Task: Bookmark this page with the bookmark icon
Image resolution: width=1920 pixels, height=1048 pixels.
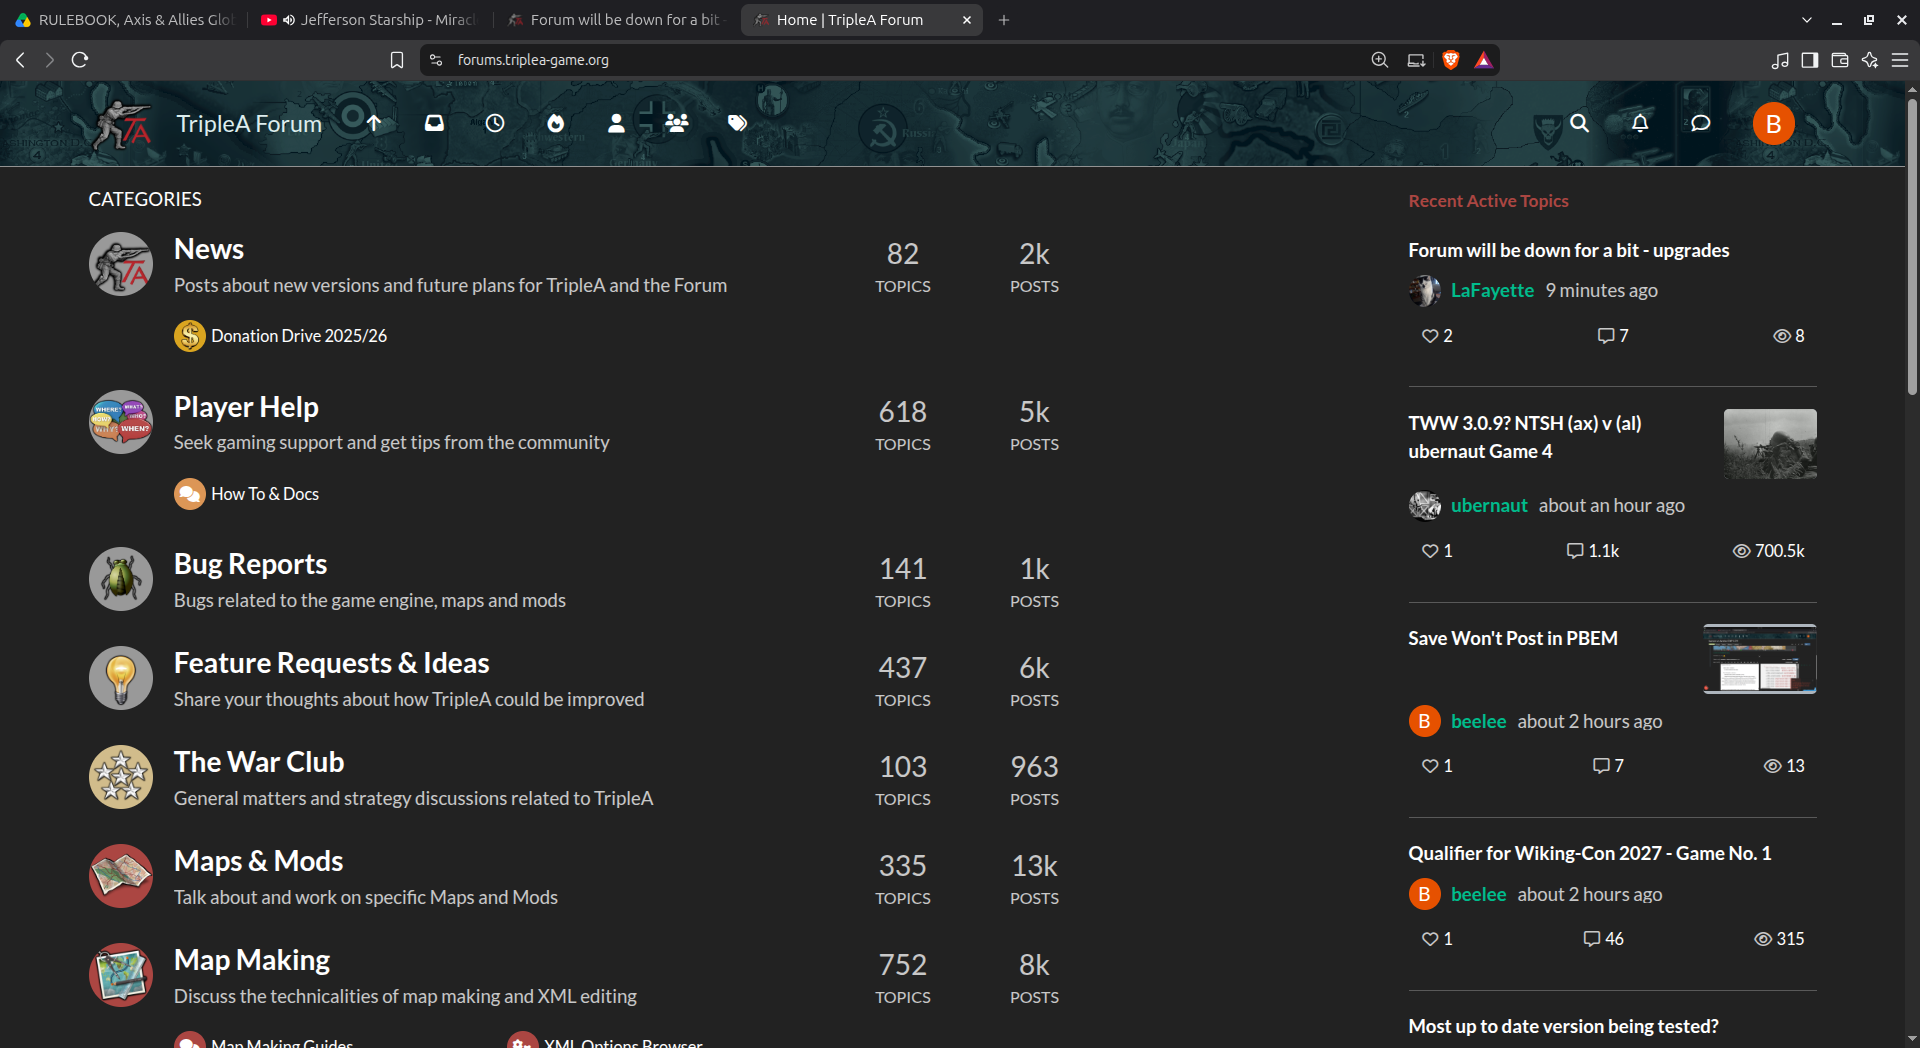Action: 397,60
